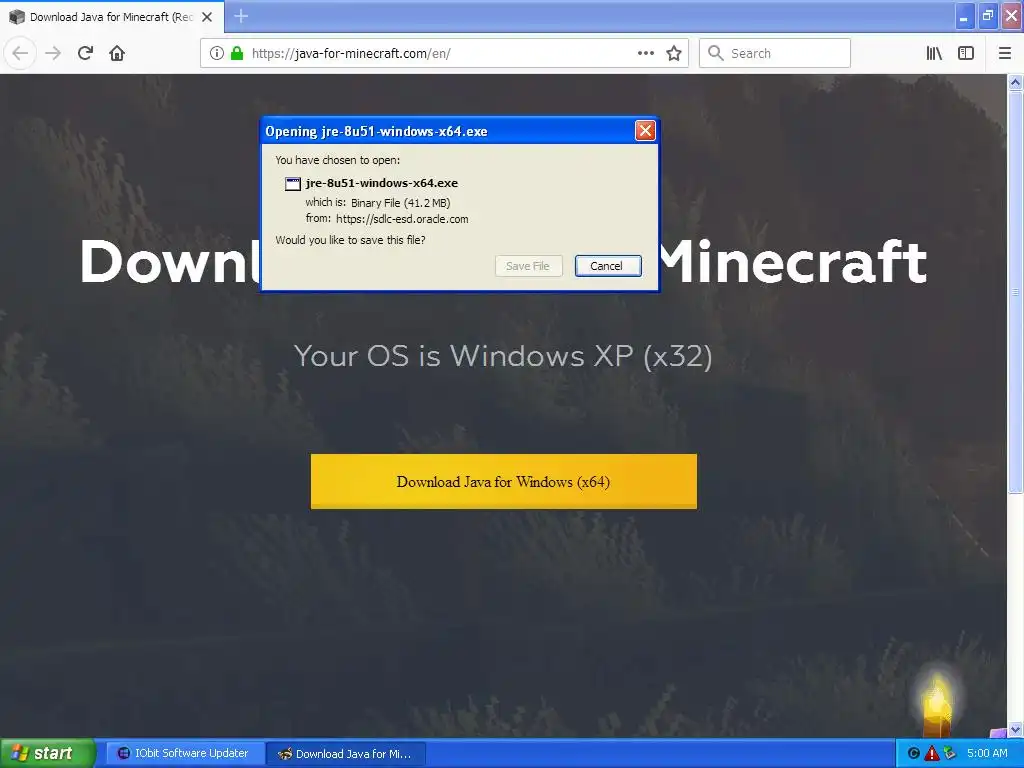1024x768 pixels.
Task: Click the page scrollbar up arrow
Action: click(x=1015, y=82)
